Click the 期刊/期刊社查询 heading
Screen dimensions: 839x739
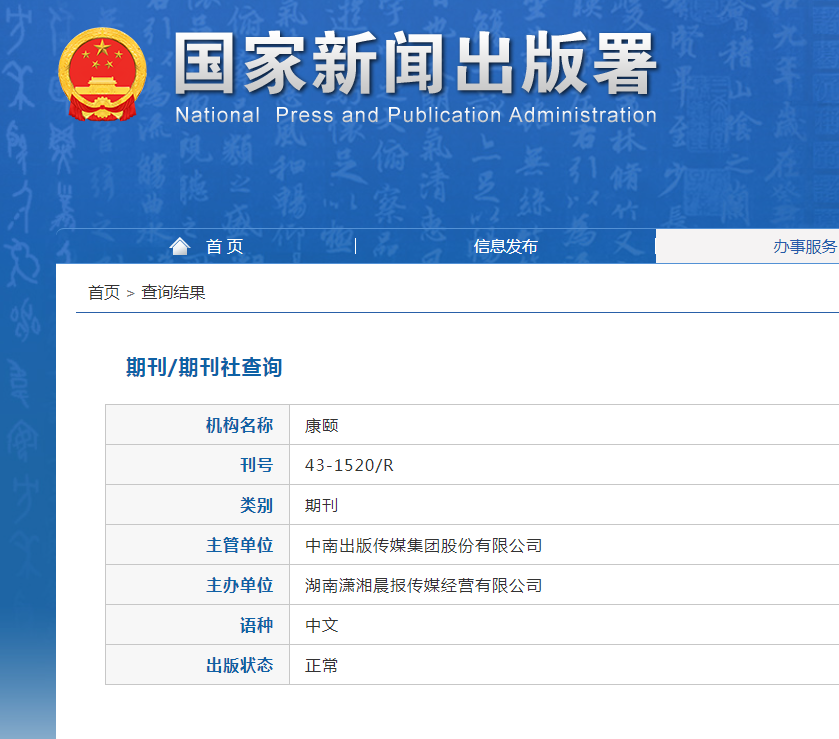(204, 367)
